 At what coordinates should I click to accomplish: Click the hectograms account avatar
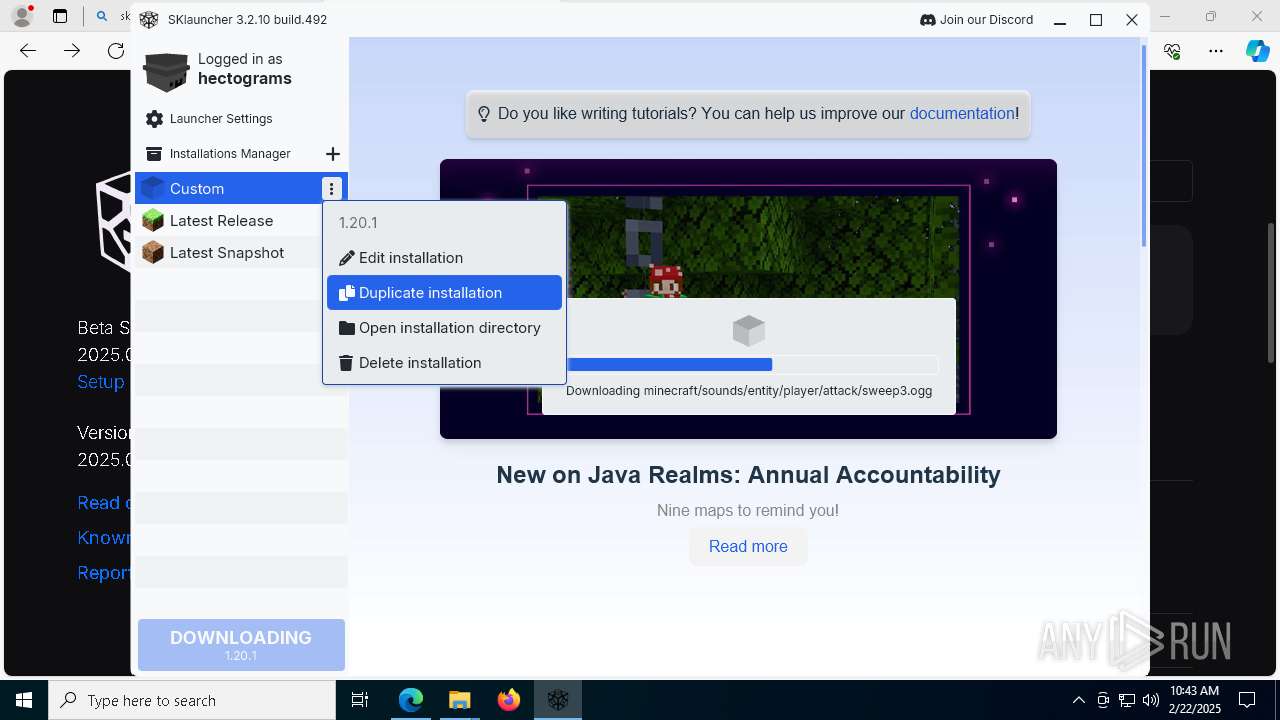166,70
